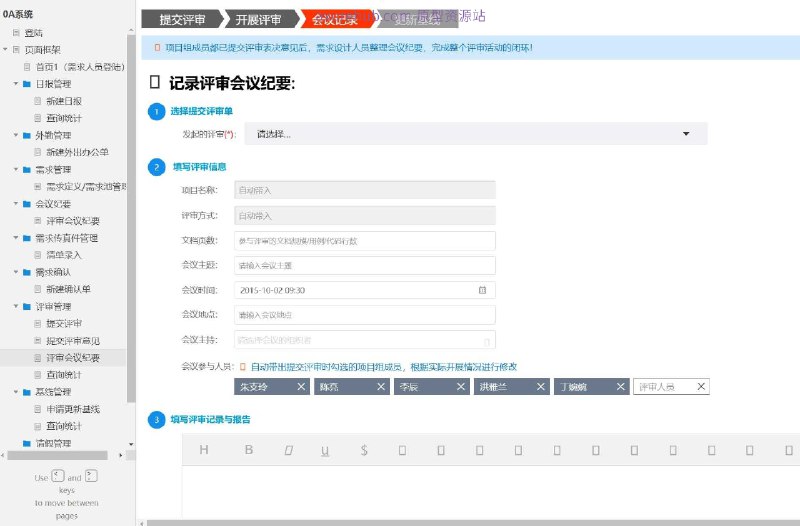Image resolution: width=800 pixels, height=526 pixels.
Task: Click the 文档页数 input field
Action: (x=365, y=241)
